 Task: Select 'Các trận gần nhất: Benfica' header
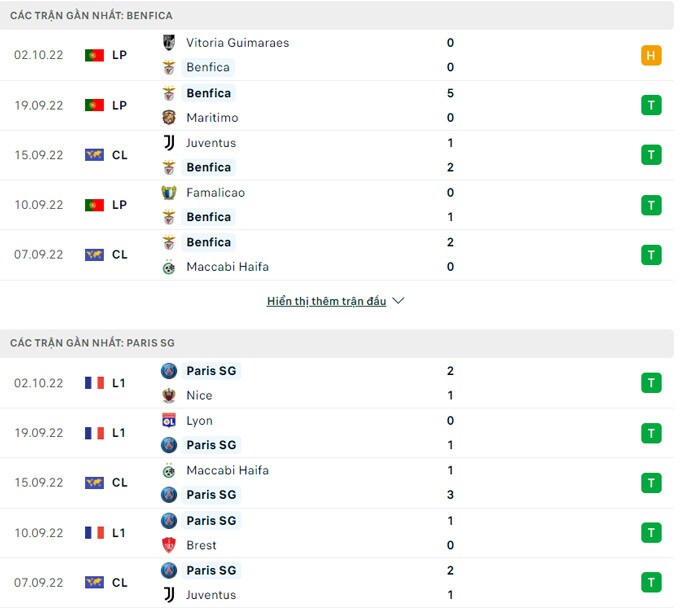(x=91, y=16)
